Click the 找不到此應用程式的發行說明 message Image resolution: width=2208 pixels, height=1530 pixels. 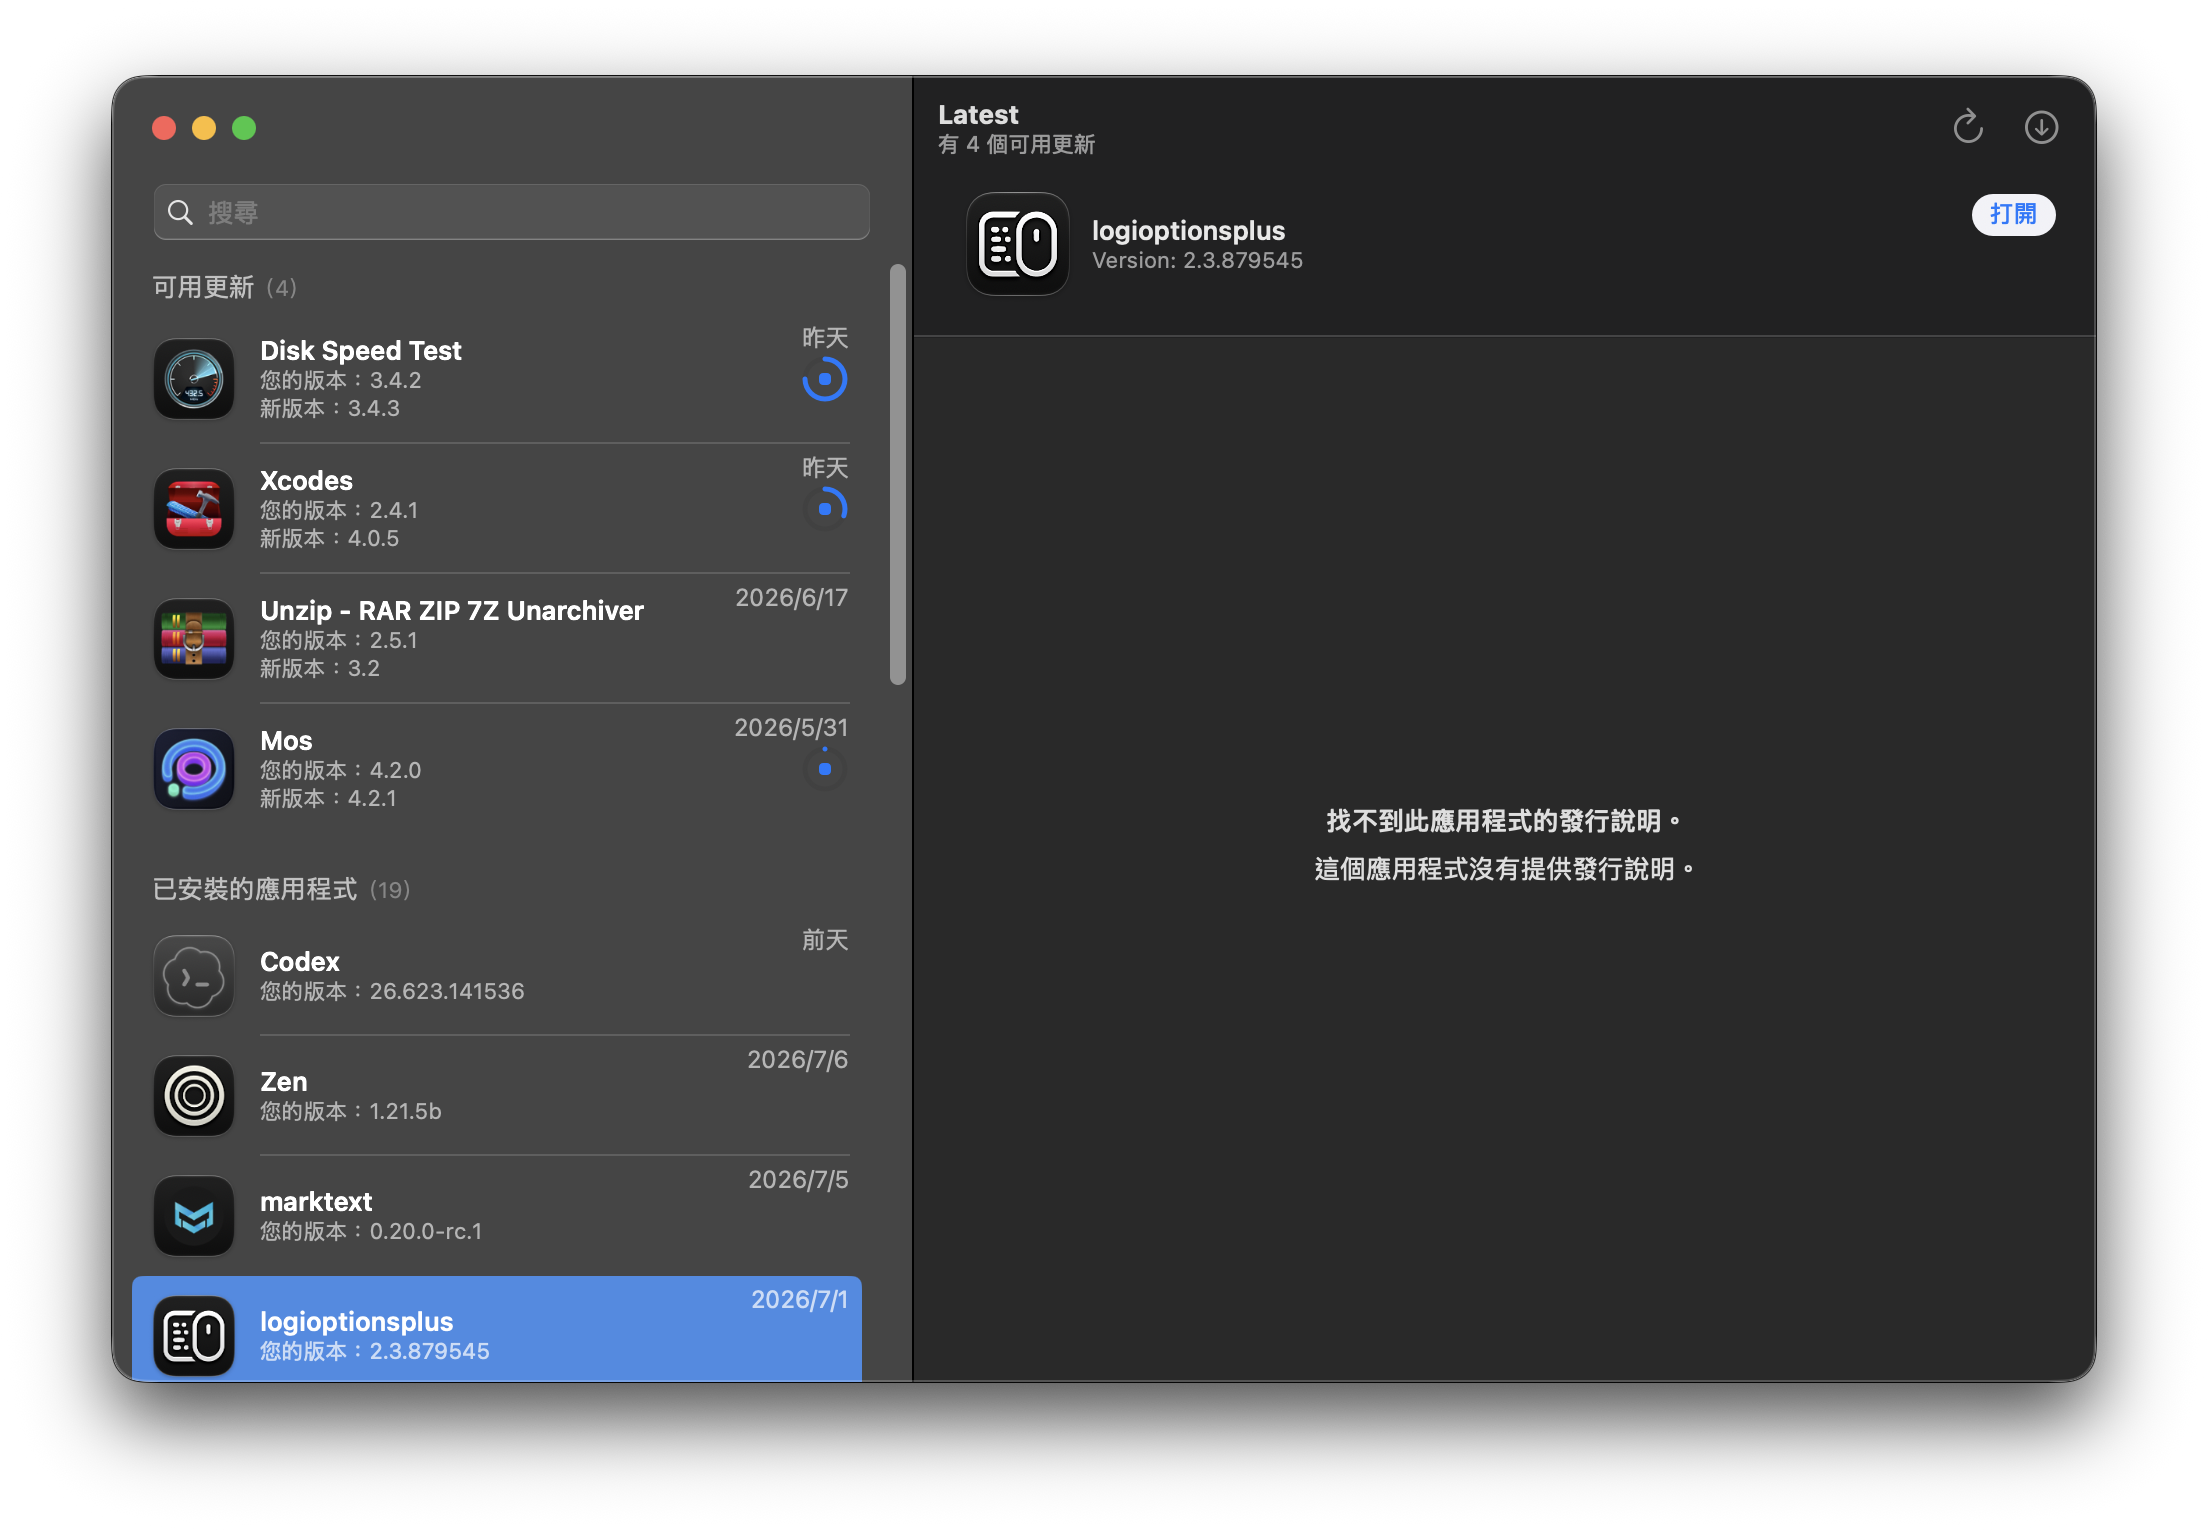[x=1503, y=821]
